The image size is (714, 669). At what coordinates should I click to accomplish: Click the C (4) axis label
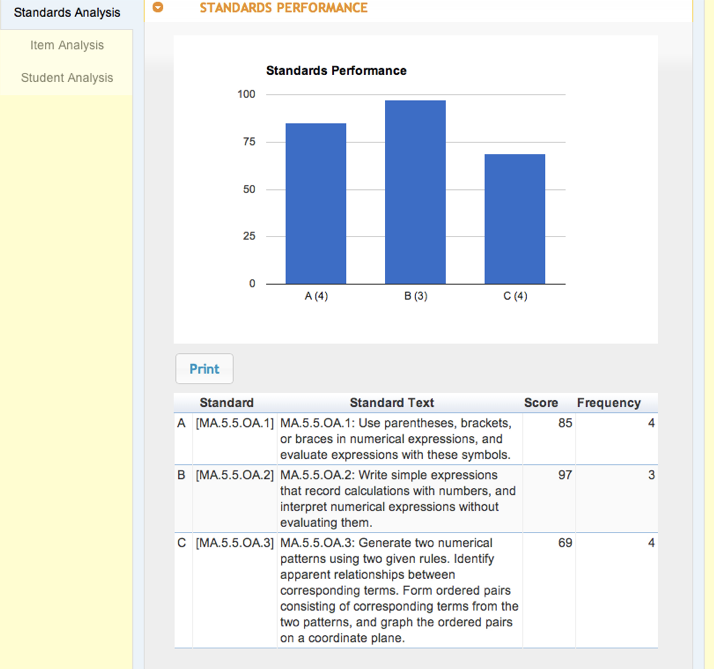click(515, 296)
